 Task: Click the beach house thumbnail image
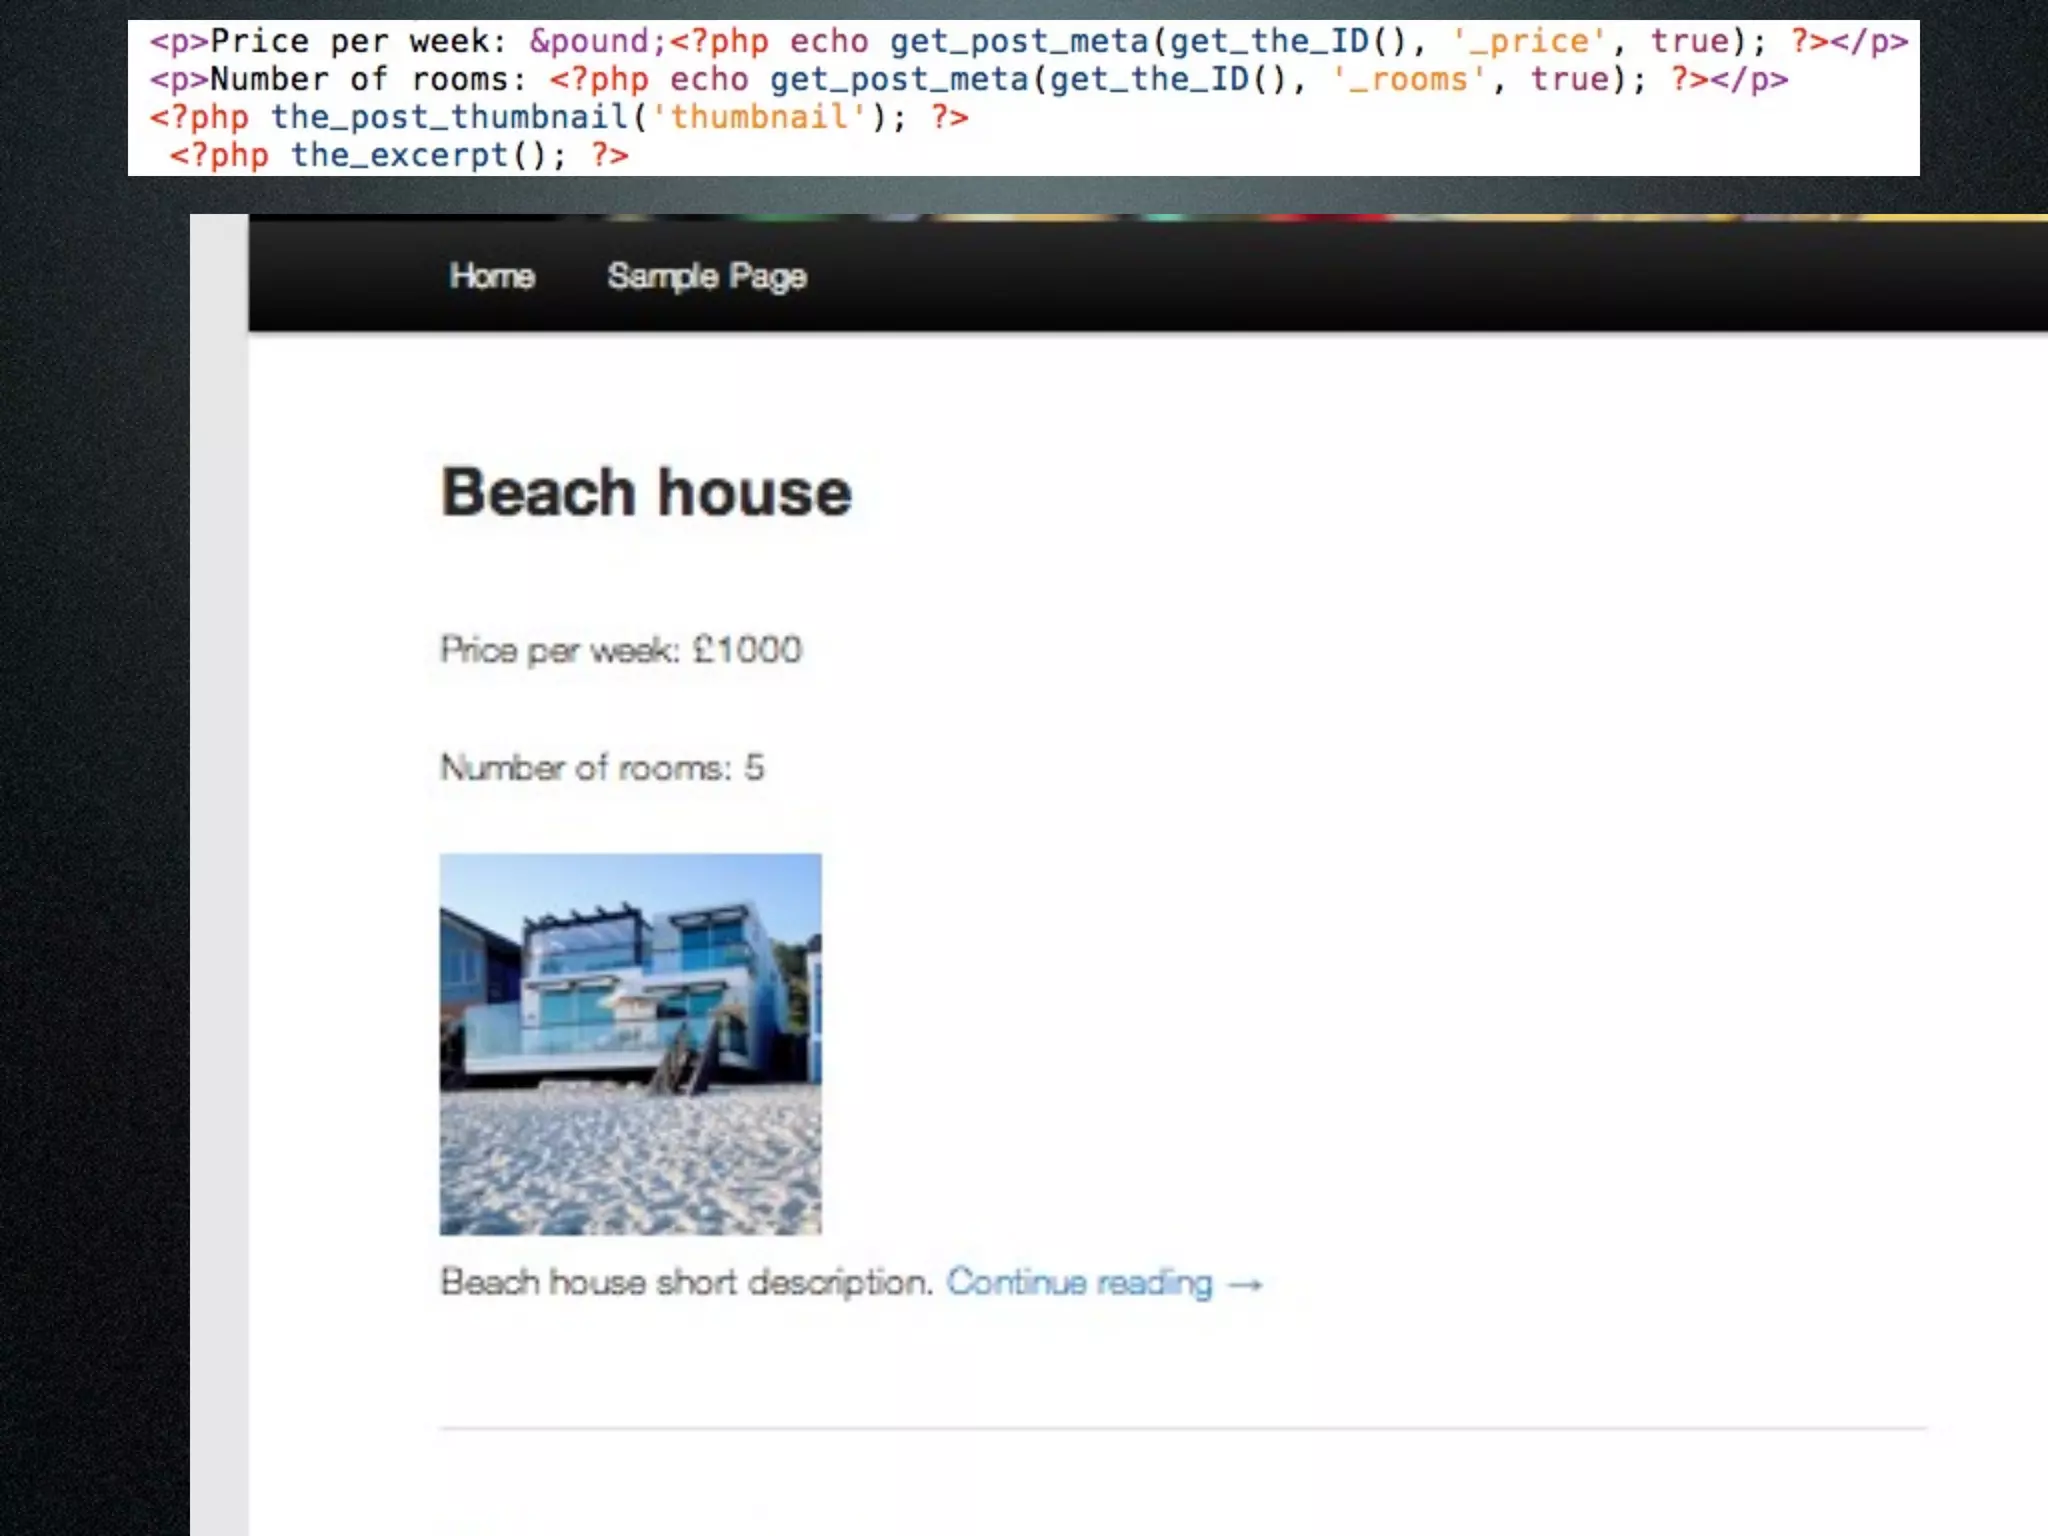[x=630, y=1043]
